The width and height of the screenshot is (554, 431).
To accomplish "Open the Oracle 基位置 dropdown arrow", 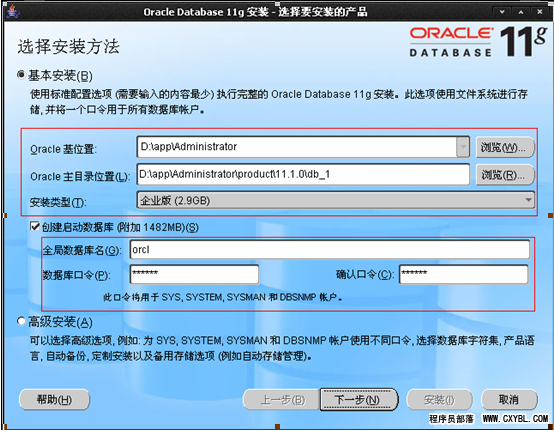I will [x=462, y=147].
